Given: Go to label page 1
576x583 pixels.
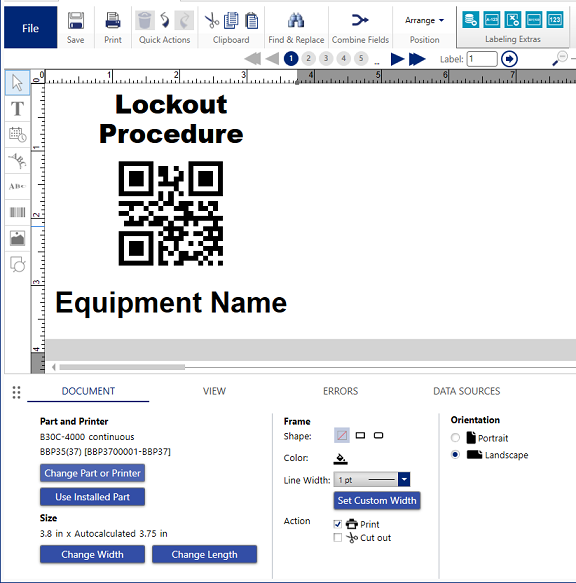Looking at the screenshot, I should point(291,58).
